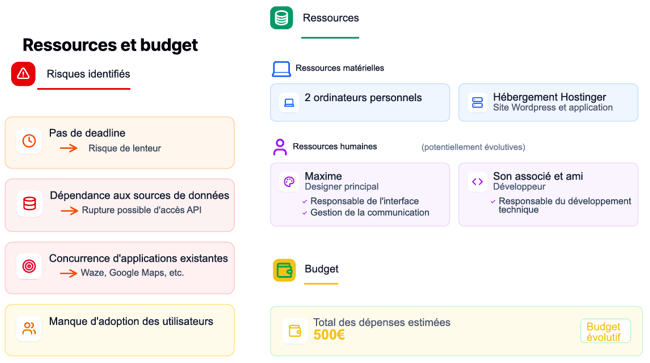The image size is (650, 363).
Task: Click the check mark beside Gestion de la communication
Action: click(305, 213)
